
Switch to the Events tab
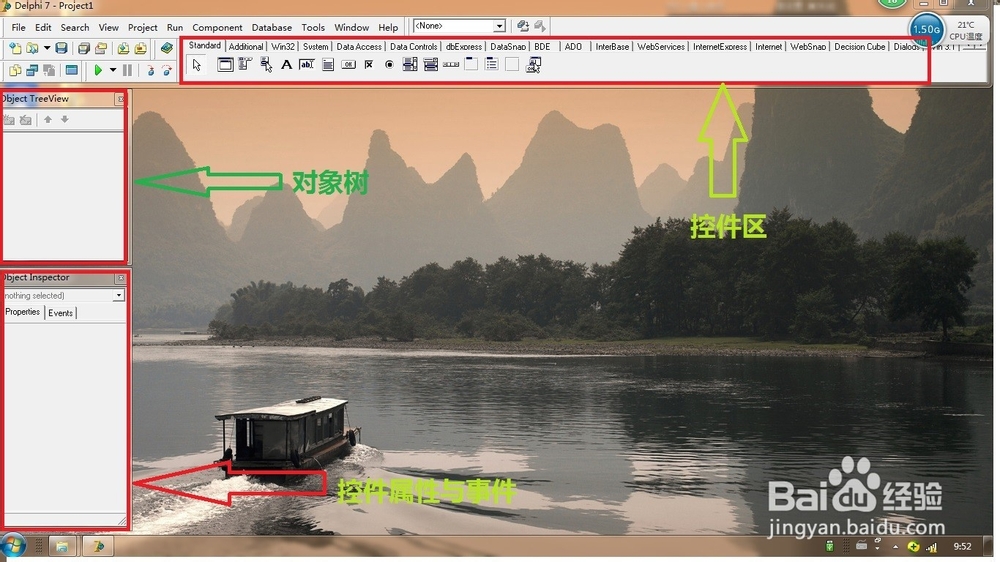(61, 313)
